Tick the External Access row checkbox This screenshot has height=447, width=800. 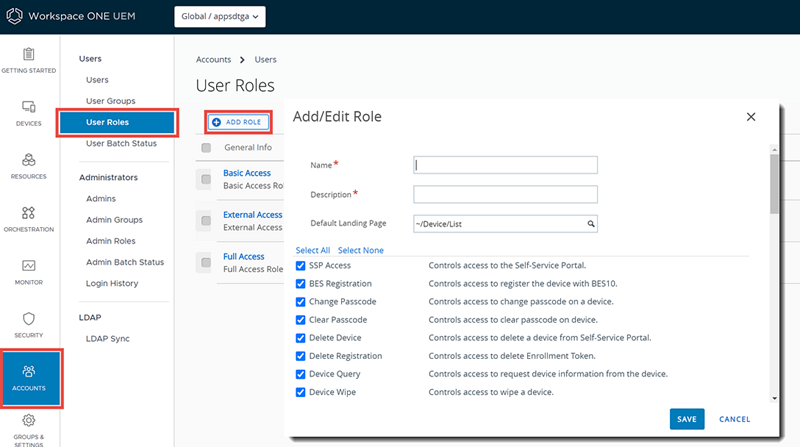[x=206, y=221]
